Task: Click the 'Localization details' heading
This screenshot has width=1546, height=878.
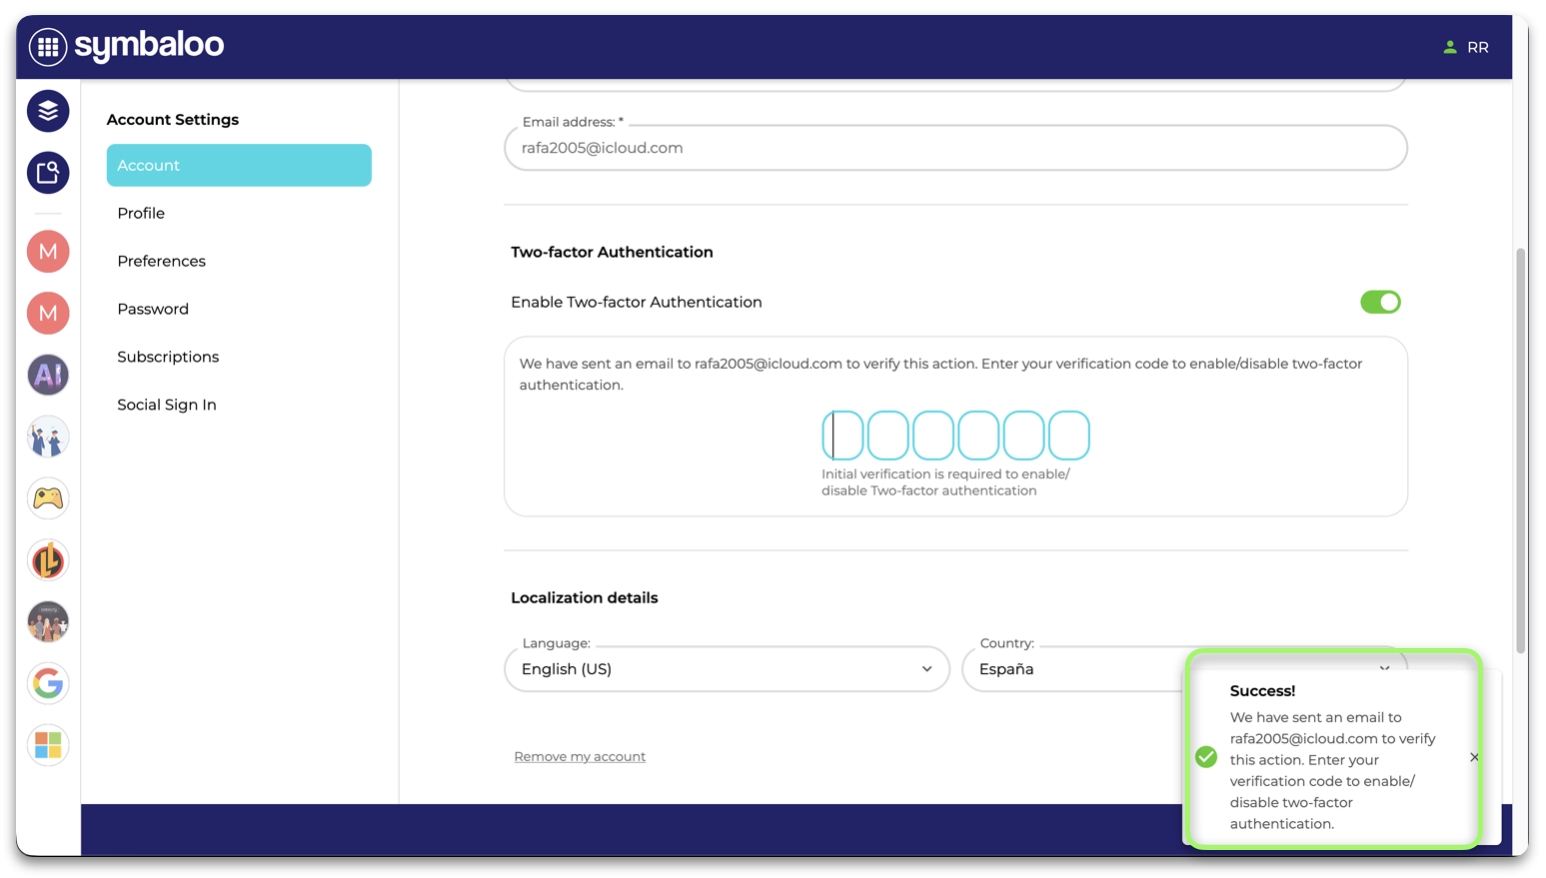Action: [x=584, y=598]
